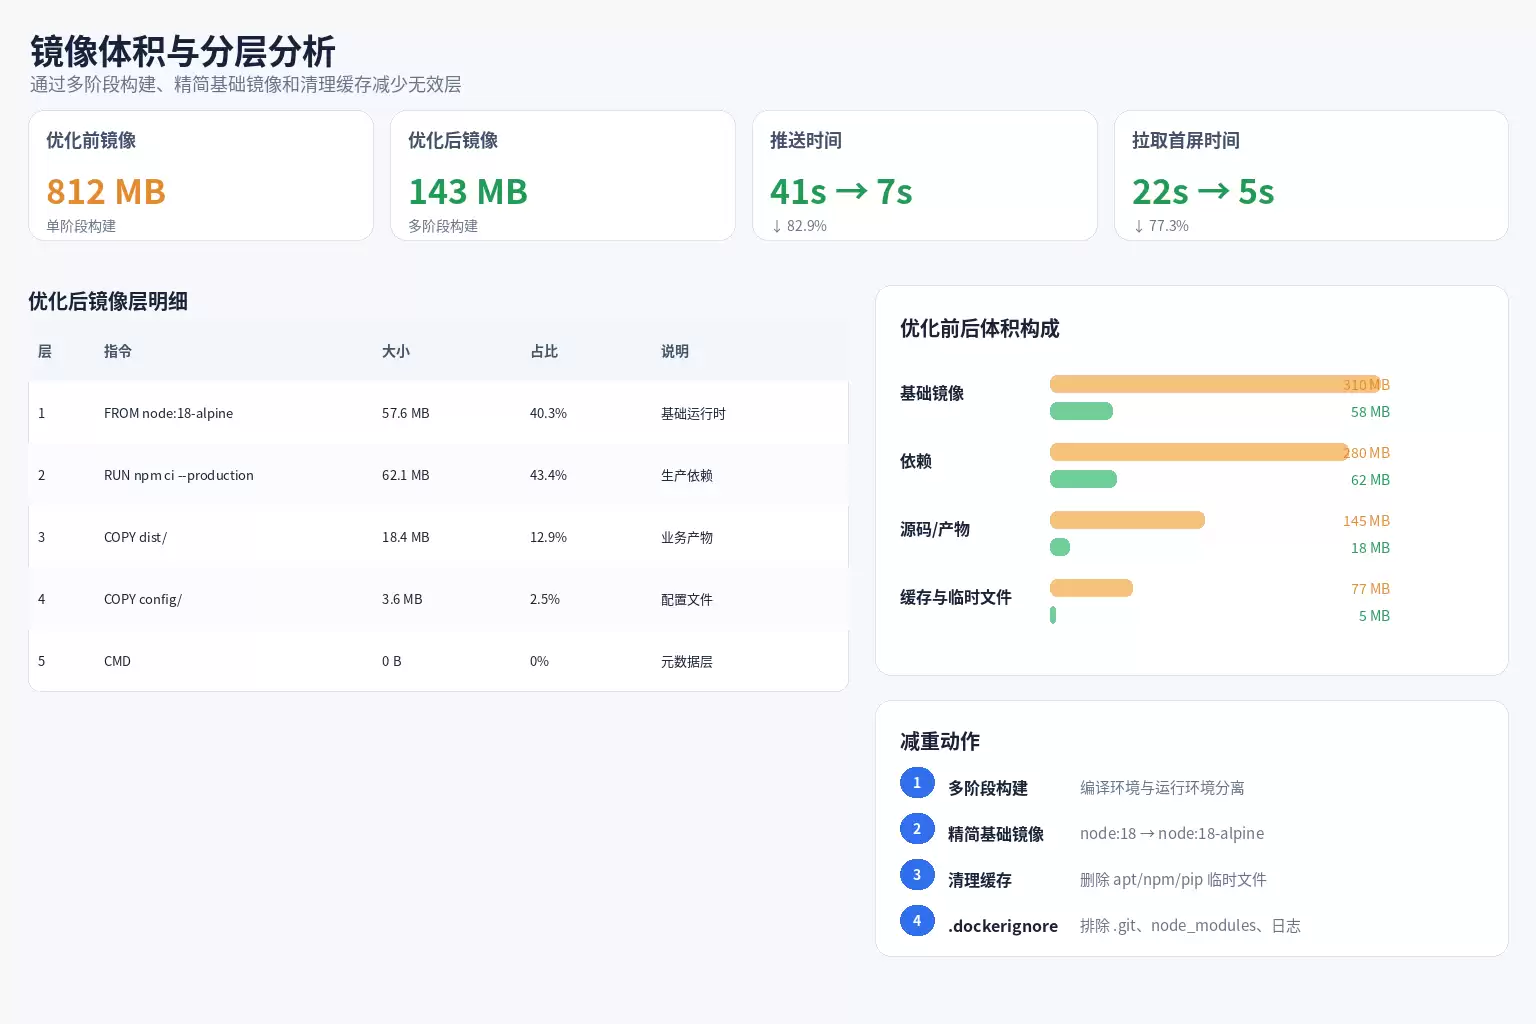Screen dimensions: 1536x1024
Task: Click the 41s → 7s push time value
Action: pos(841,191)
